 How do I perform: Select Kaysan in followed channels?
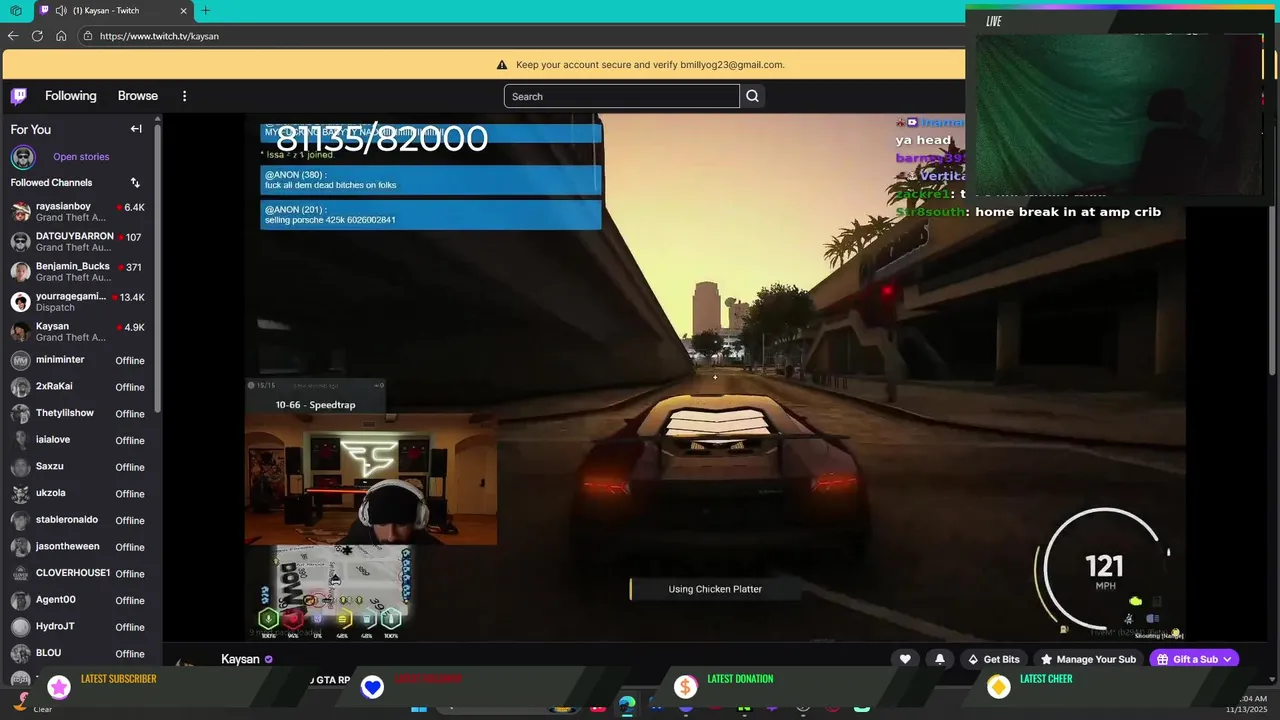click(x=78, y=331)
